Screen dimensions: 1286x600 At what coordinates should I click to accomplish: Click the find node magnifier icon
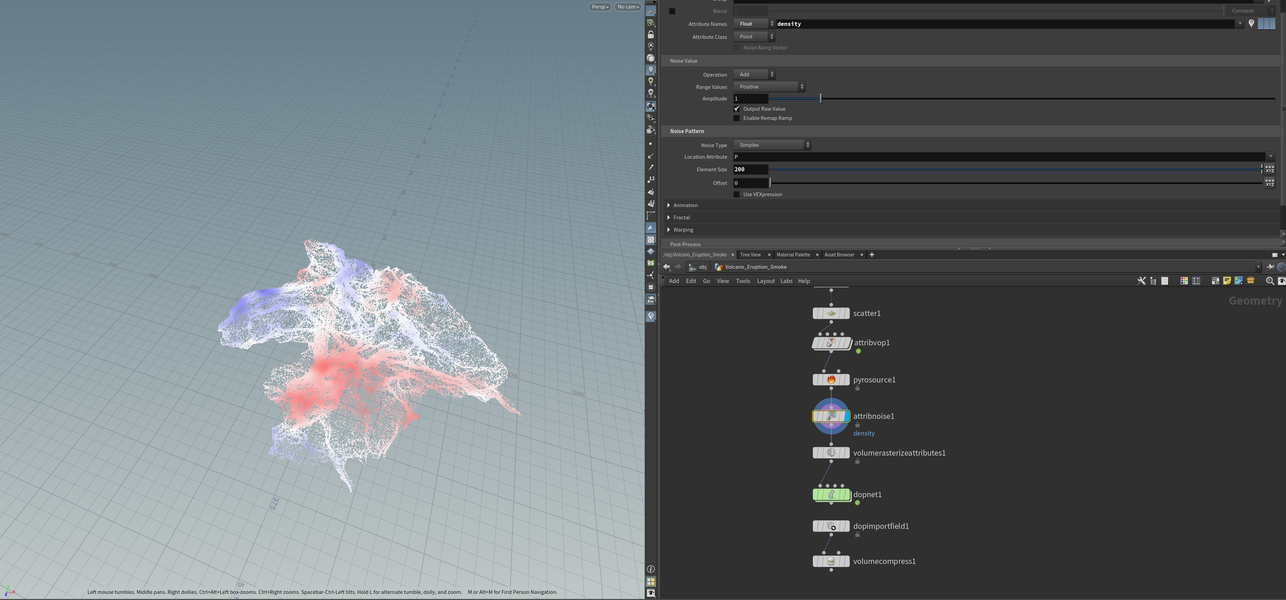click(x=1270, y=281)
